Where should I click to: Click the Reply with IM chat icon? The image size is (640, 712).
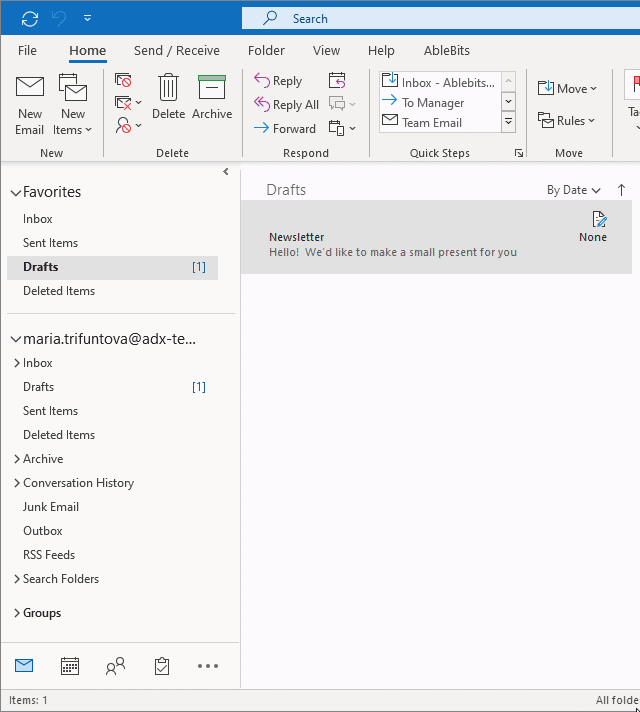337,104
